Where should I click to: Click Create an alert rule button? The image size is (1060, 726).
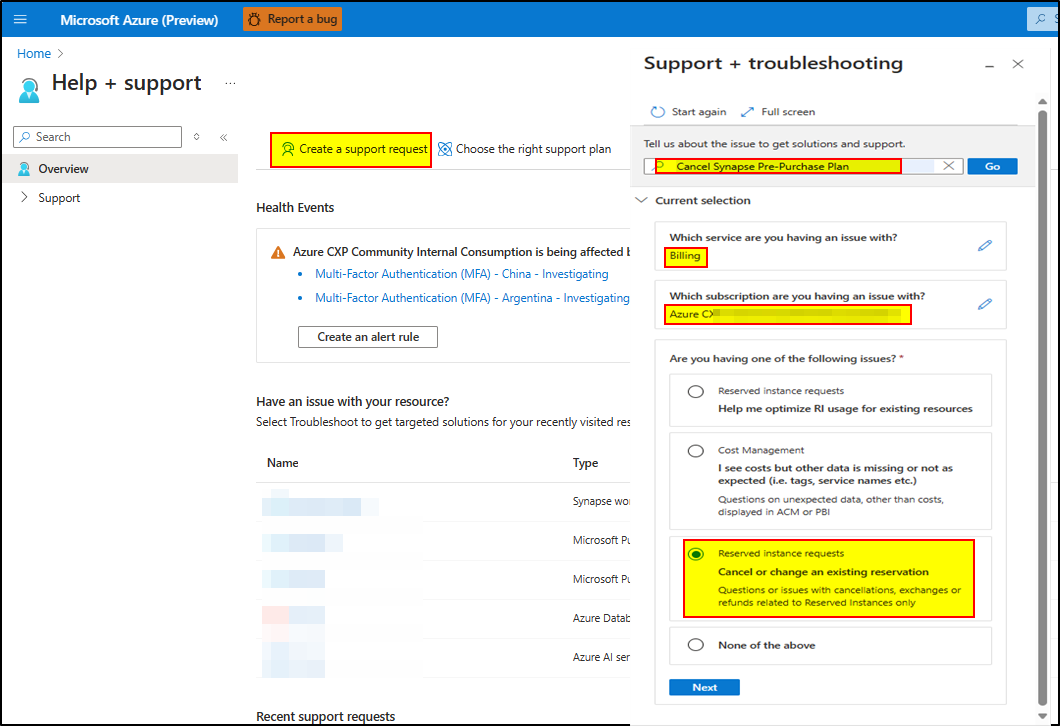point(368,337)
